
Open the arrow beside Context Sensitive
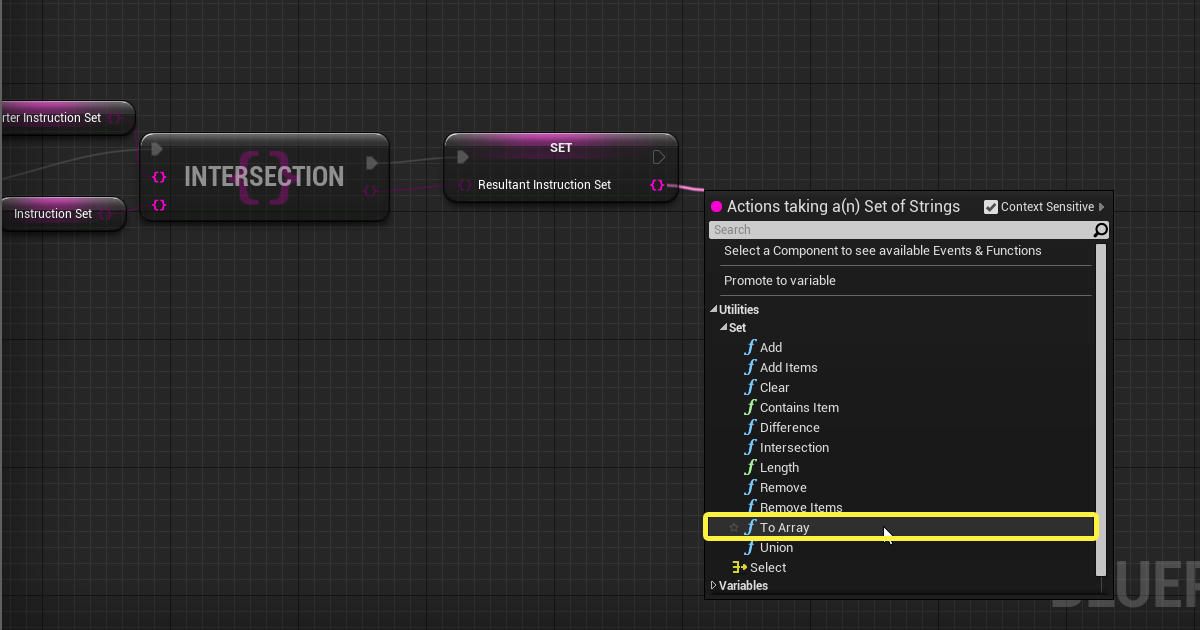point(1102,207)
